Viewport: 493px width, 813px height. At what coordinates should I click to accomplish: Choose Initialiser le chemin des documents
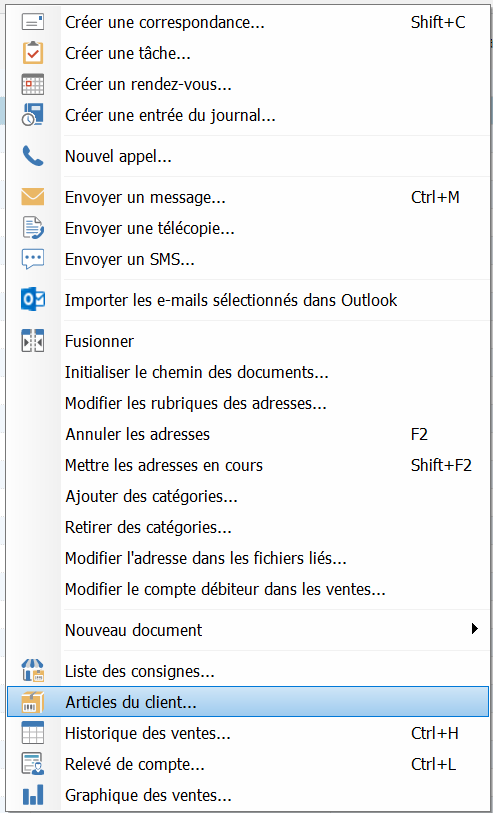(248, 372)
